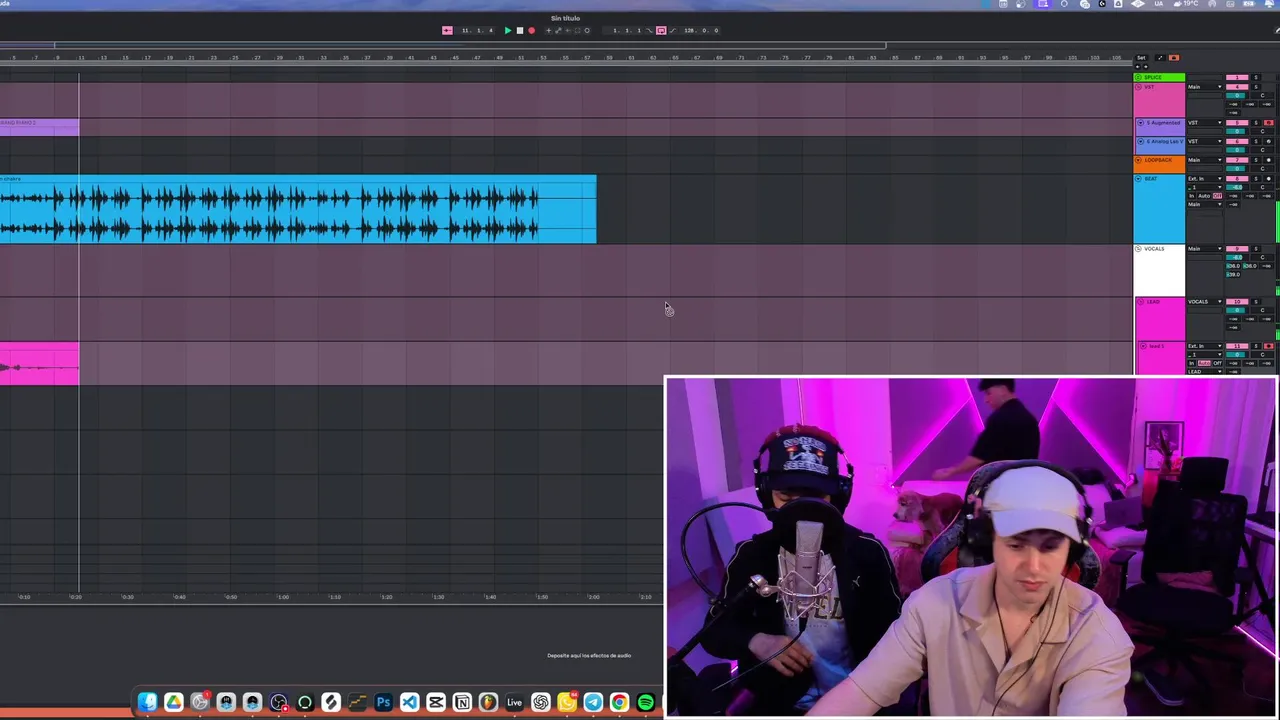Click the VOCALS track volume -6.0 field
The width and height of the screenshot is (1280, 720).
[x=1237, y=257]
